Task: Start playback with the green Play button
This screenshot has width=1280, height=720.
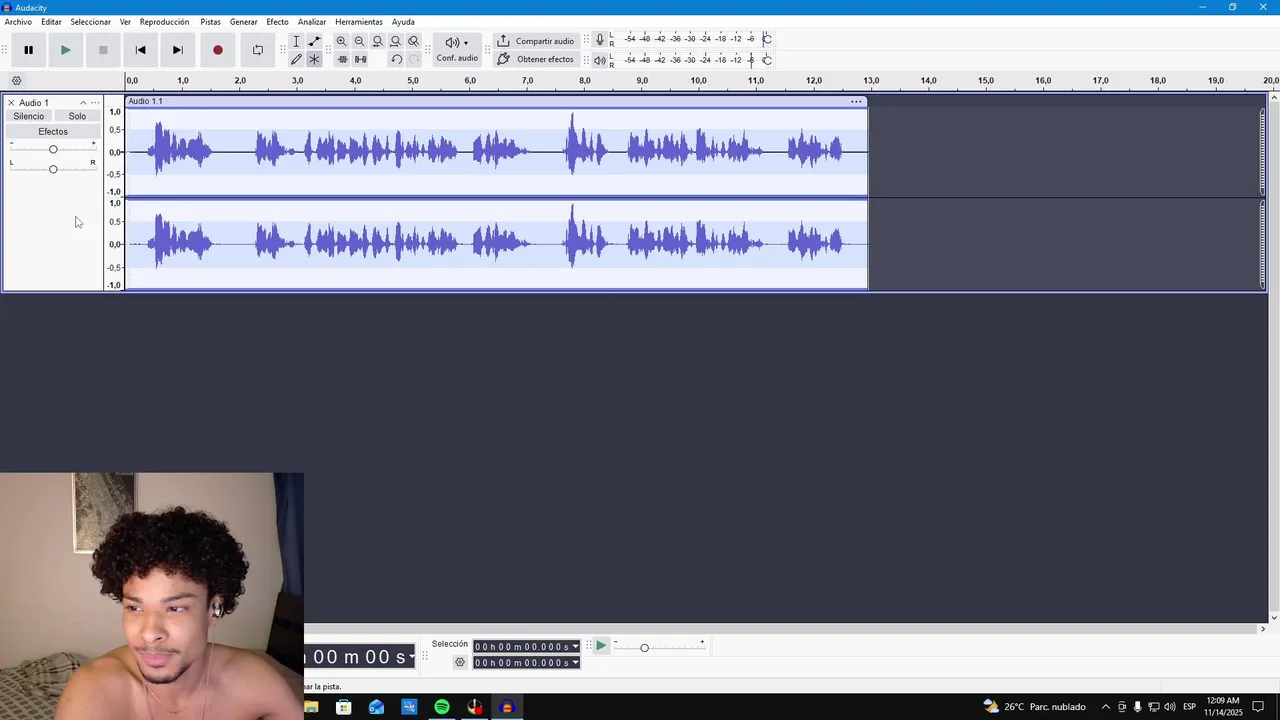Action: pyautogui.click(x=65, y=50)
